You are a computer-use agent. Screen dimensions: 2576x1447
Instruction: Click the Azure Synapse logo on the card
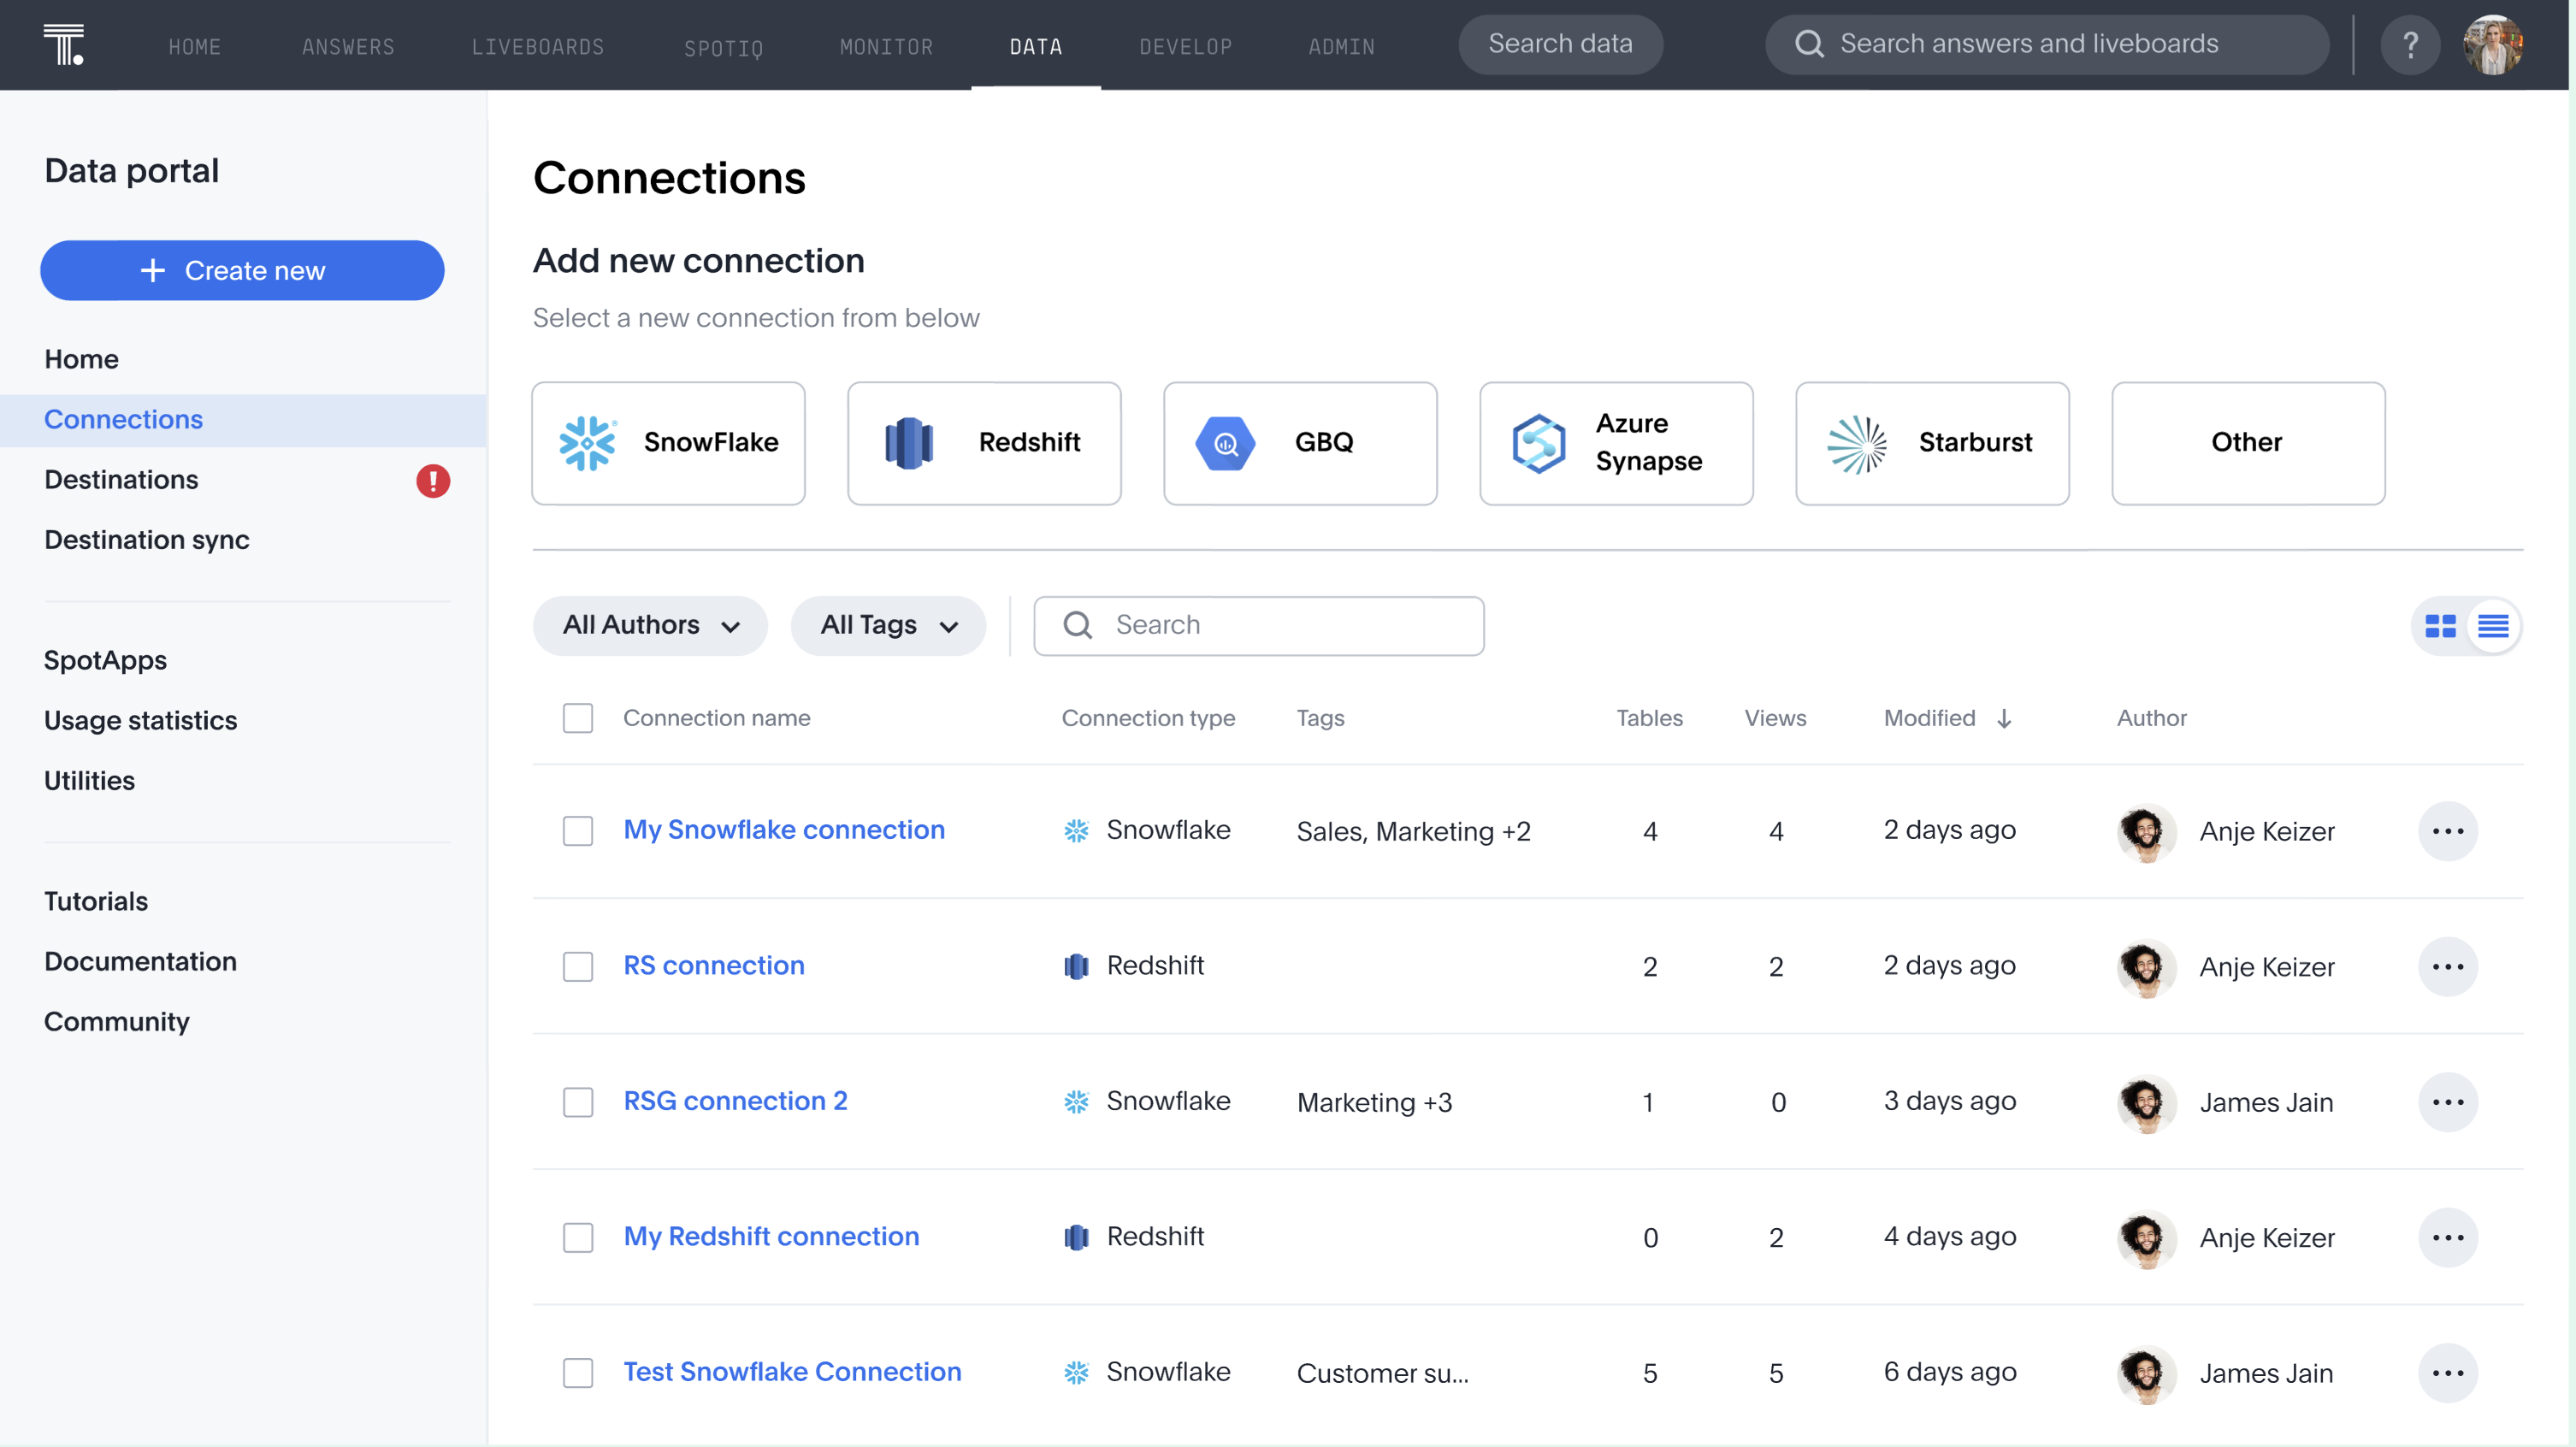click(1538, 443)
